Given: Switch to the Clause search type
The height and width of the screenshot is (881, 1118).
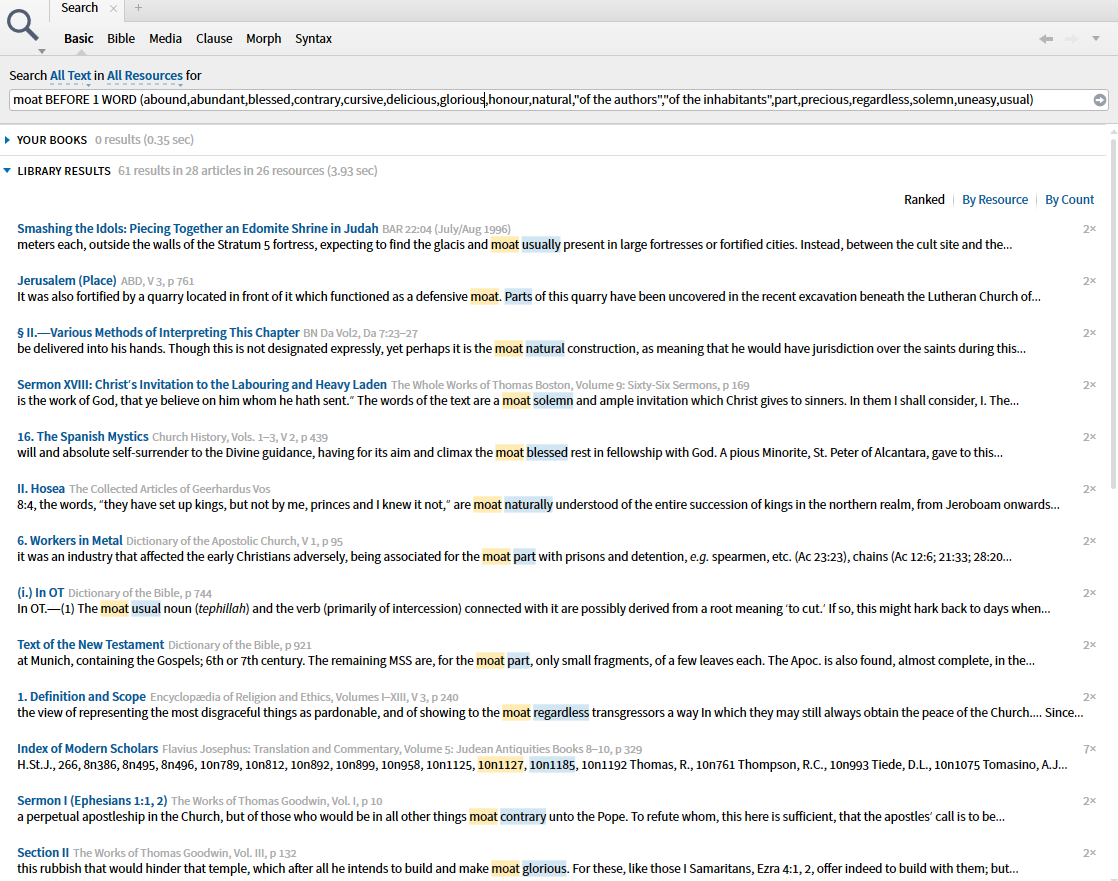Looking at the screenshot, I should pos(214,38).
